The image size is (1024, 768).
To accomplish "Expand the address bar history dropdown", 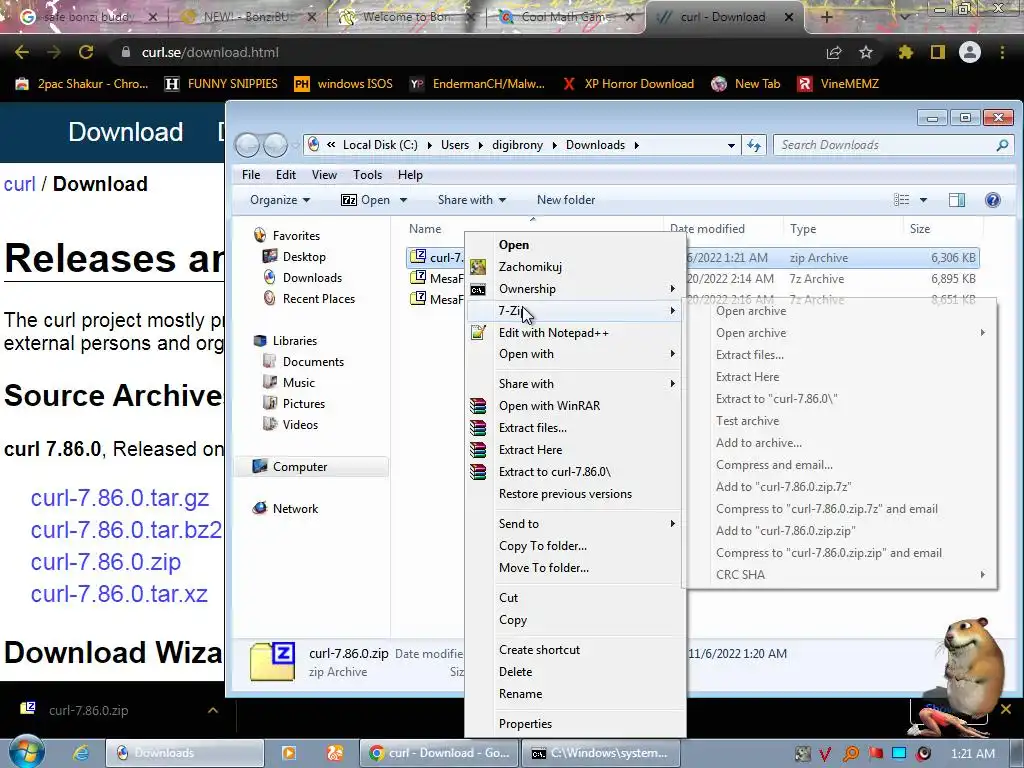I will [x=731, y=145].
